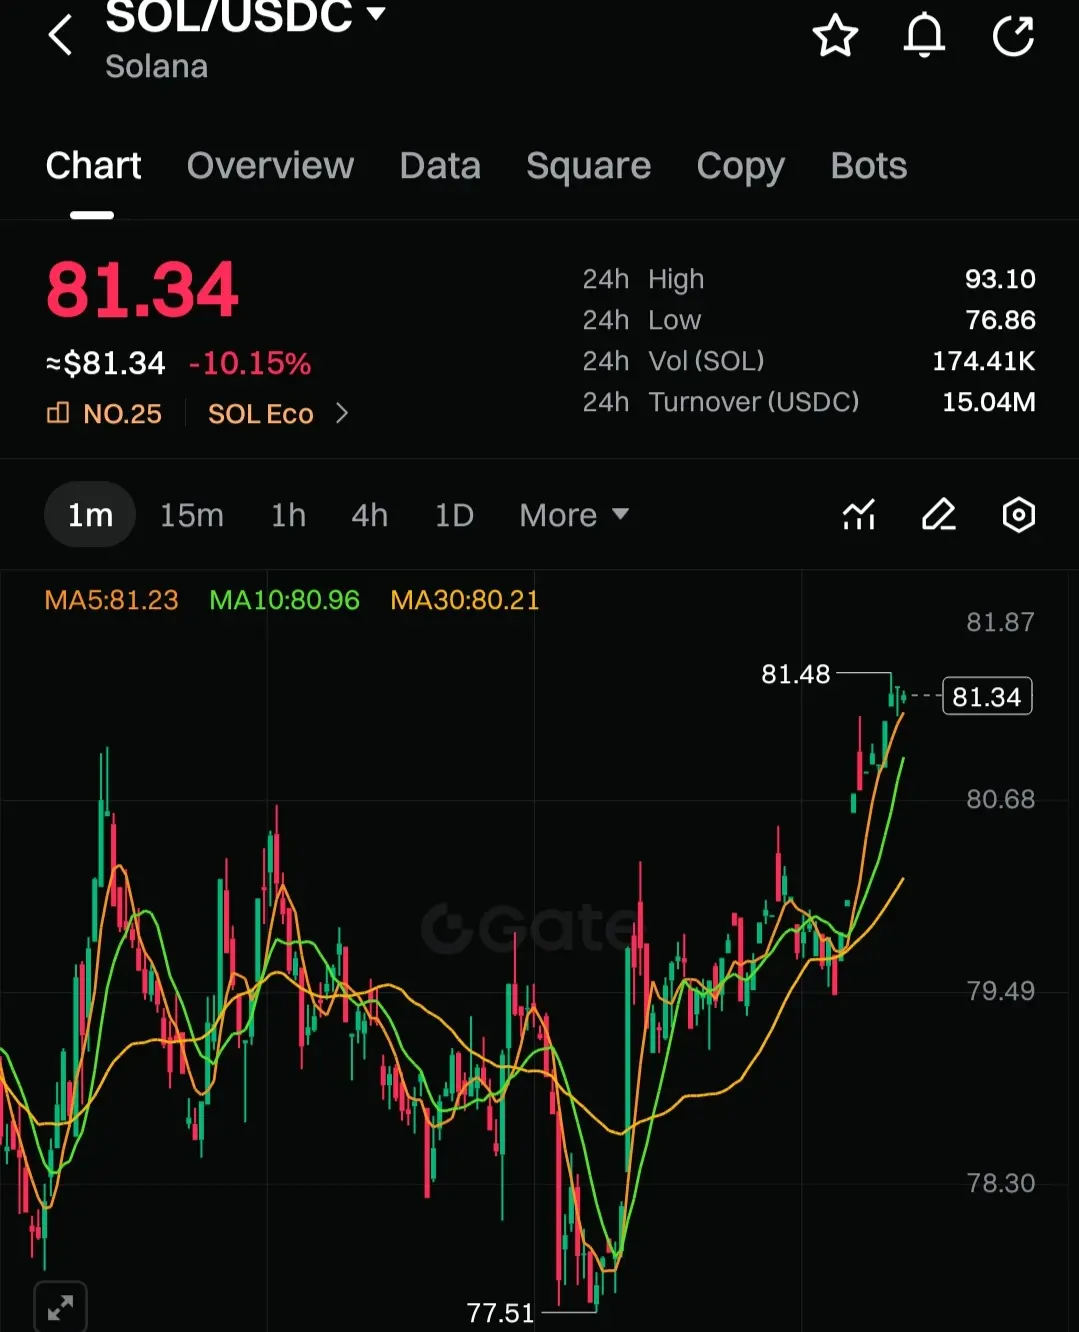Tap the MA30:80.21 indicator label
The image size is (1079, 1332).
[465, 600]
